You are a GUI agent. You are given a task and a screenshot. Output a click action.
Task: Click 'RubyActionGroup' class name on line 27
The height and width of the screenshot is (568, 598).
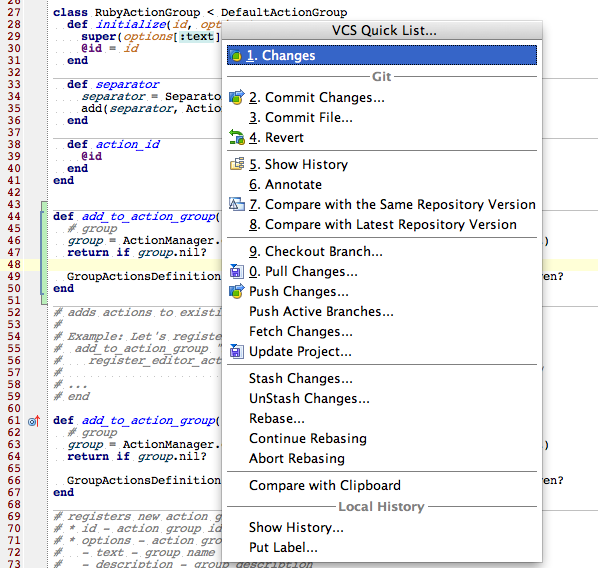click(x=147, y=13)
